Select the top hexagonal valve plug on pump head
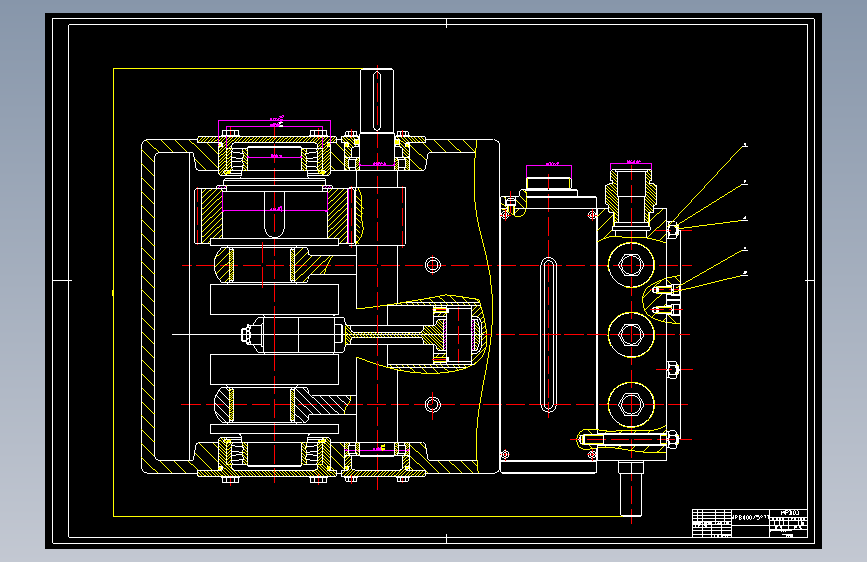This screenshot has height=562, width=867. coord(630,265)
